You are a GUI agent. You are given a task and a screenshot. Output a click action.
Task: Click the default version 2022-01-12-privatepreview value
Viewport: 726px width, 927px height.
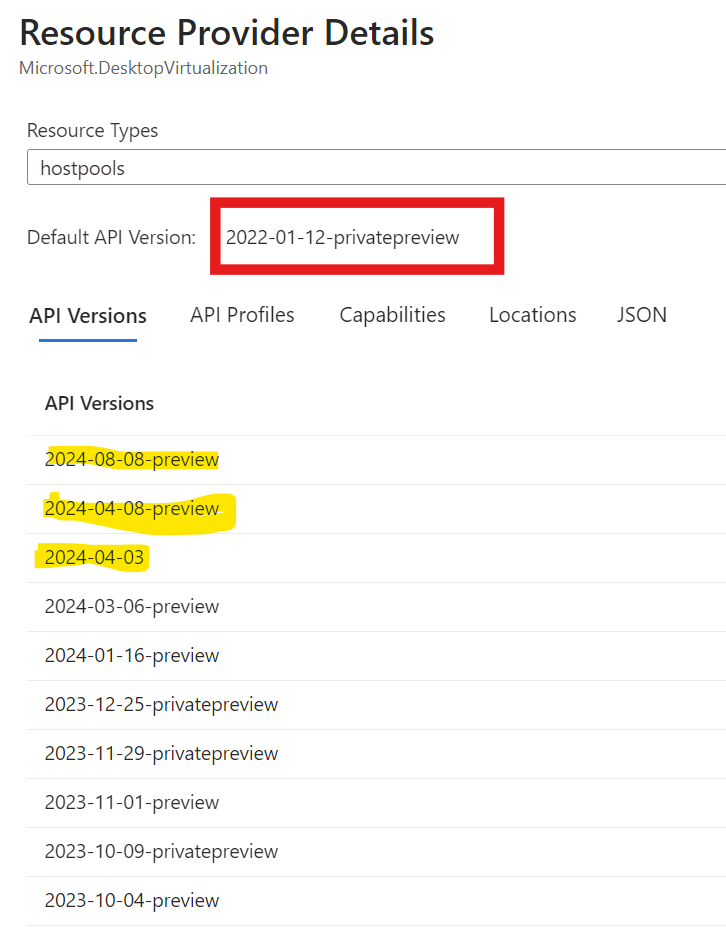click(344, 238)
